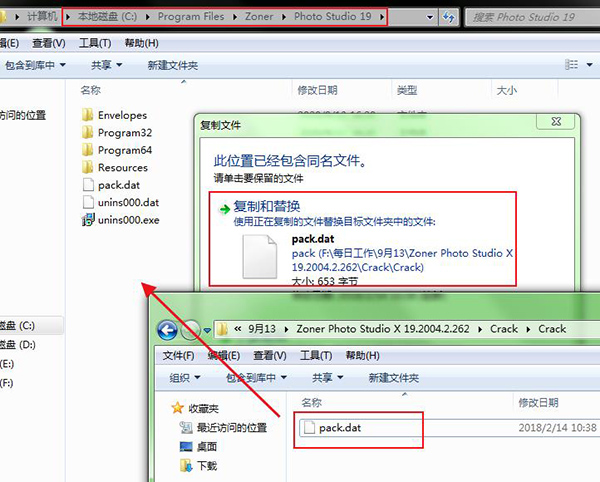Click the back arrow in the Crack window

(x=167, y=330)
